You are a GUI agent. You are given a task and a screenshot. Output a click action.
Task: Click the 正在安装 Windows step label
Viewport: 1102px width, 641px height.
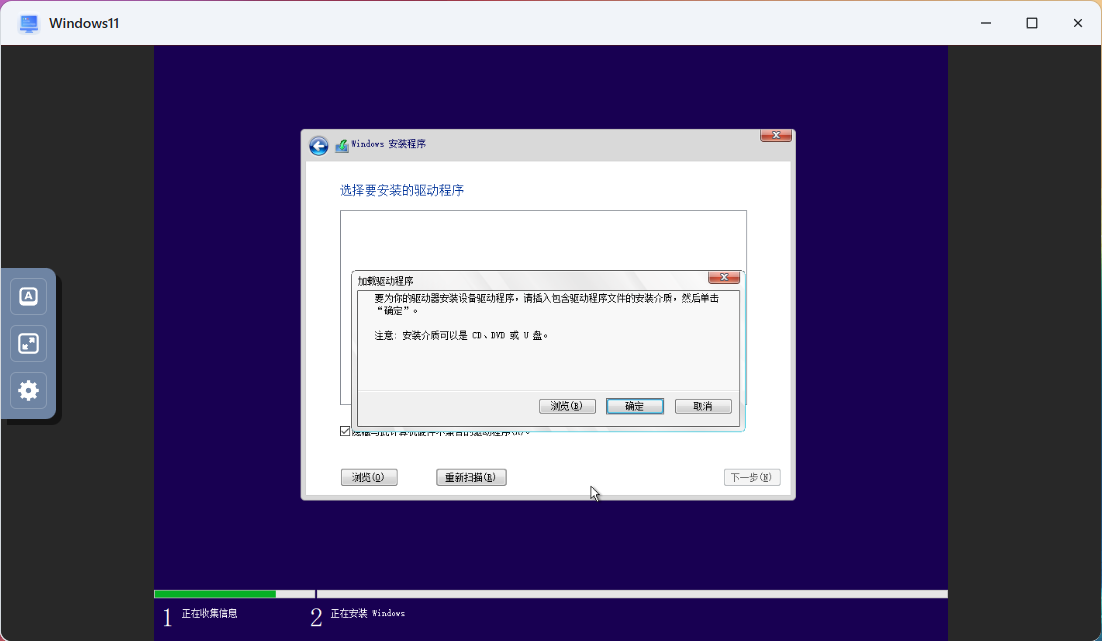tap(368, 614)
